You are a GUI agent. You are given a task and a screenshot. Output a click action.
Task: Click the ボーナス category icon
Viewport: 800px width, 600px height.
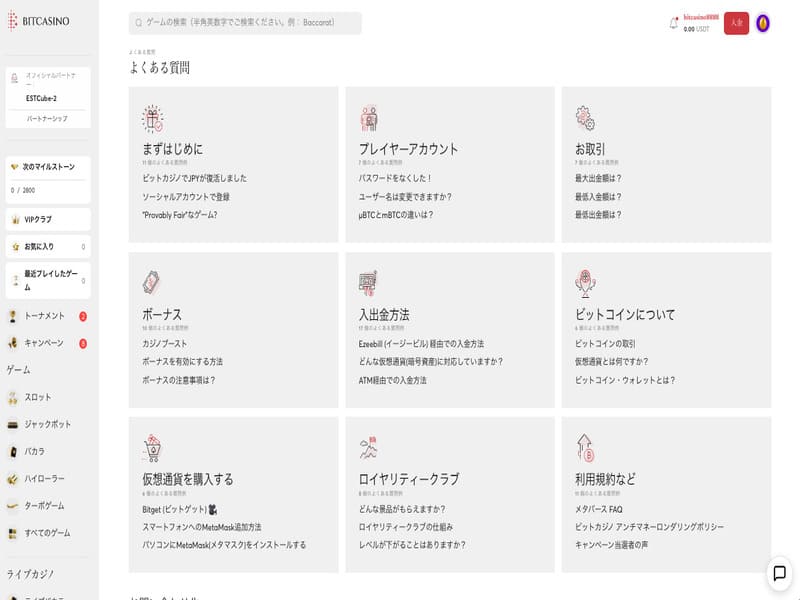(152, 283)
